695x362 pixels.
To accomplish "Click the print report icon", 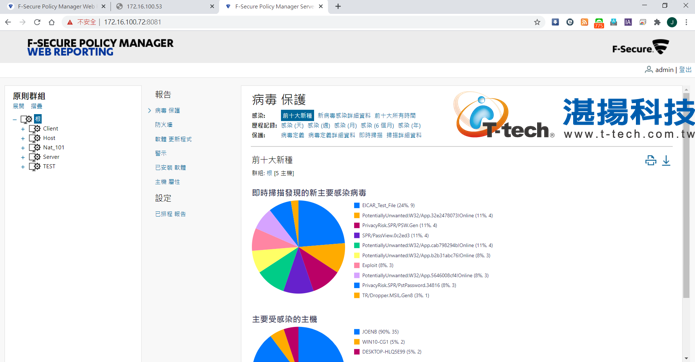I will pyautogui.click(x=650, y=160).
